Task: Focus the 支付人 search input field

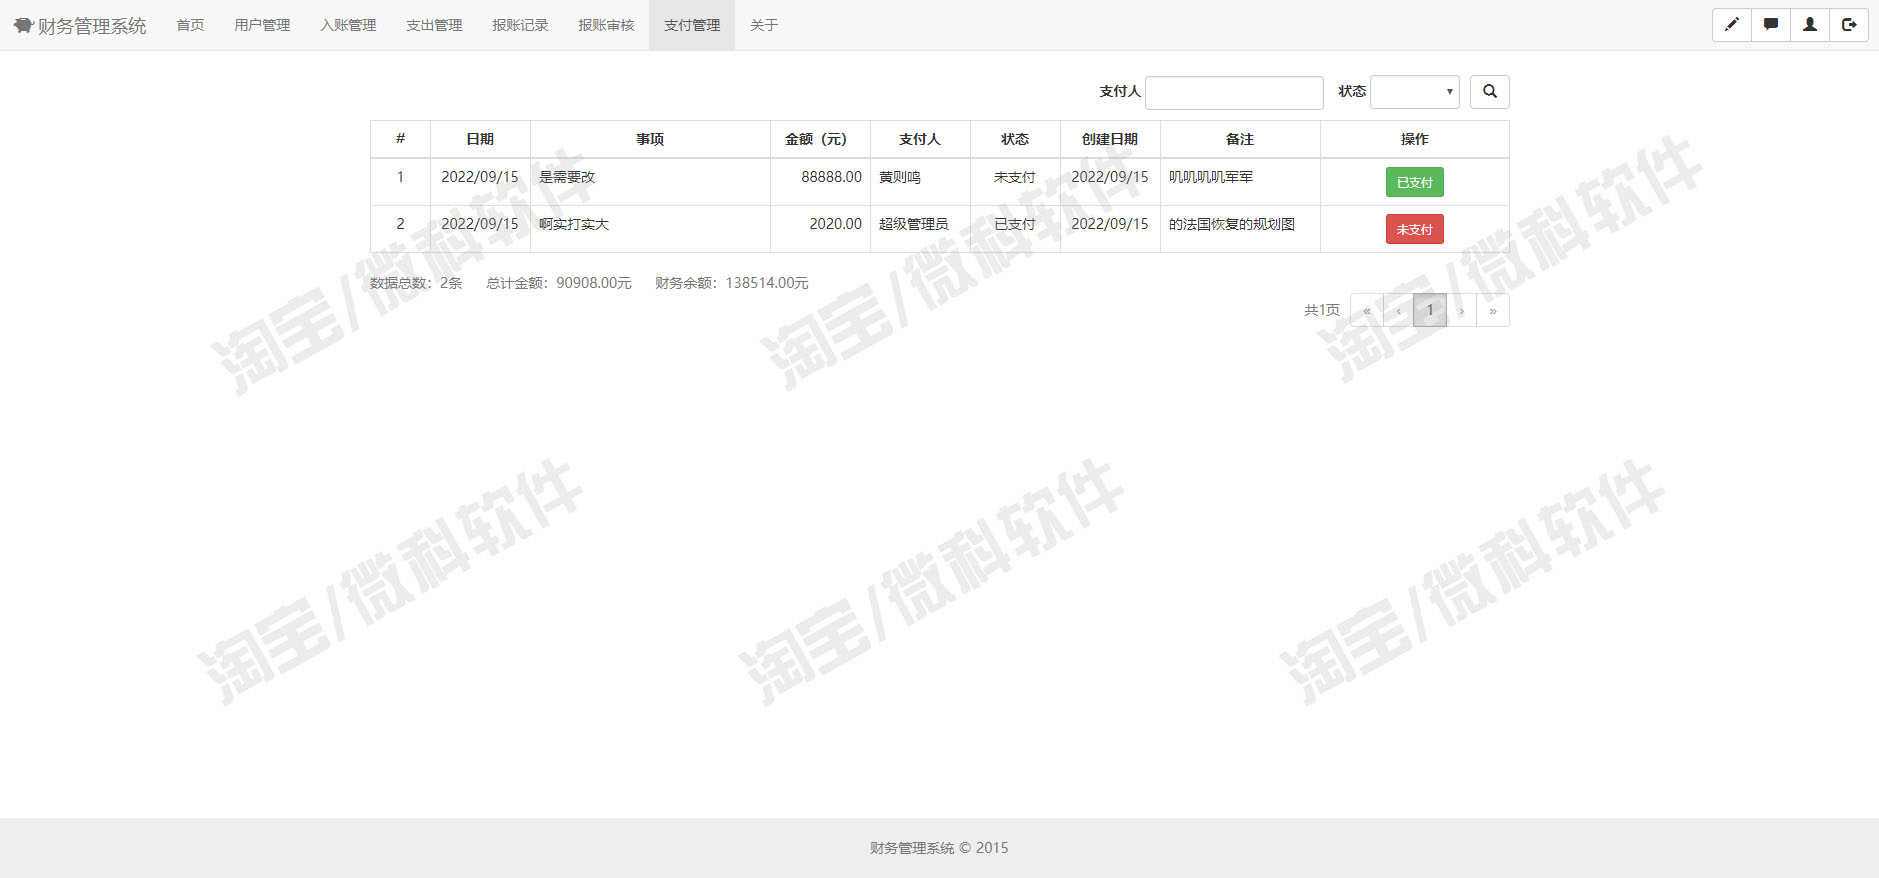Action: tap(1234, 92)
